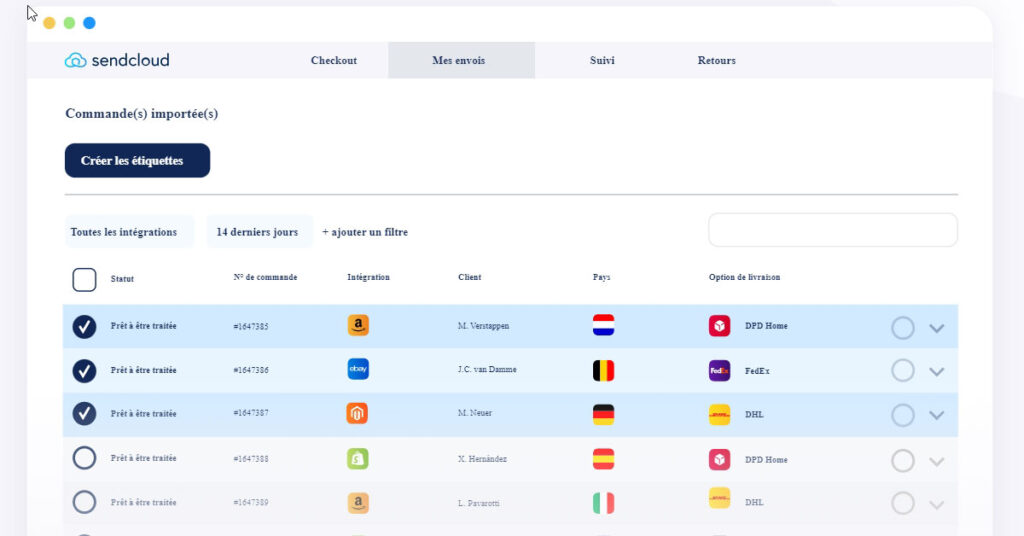Click Spain flag for X. Hernández
1024x536 pixels.
click(603, 459)
